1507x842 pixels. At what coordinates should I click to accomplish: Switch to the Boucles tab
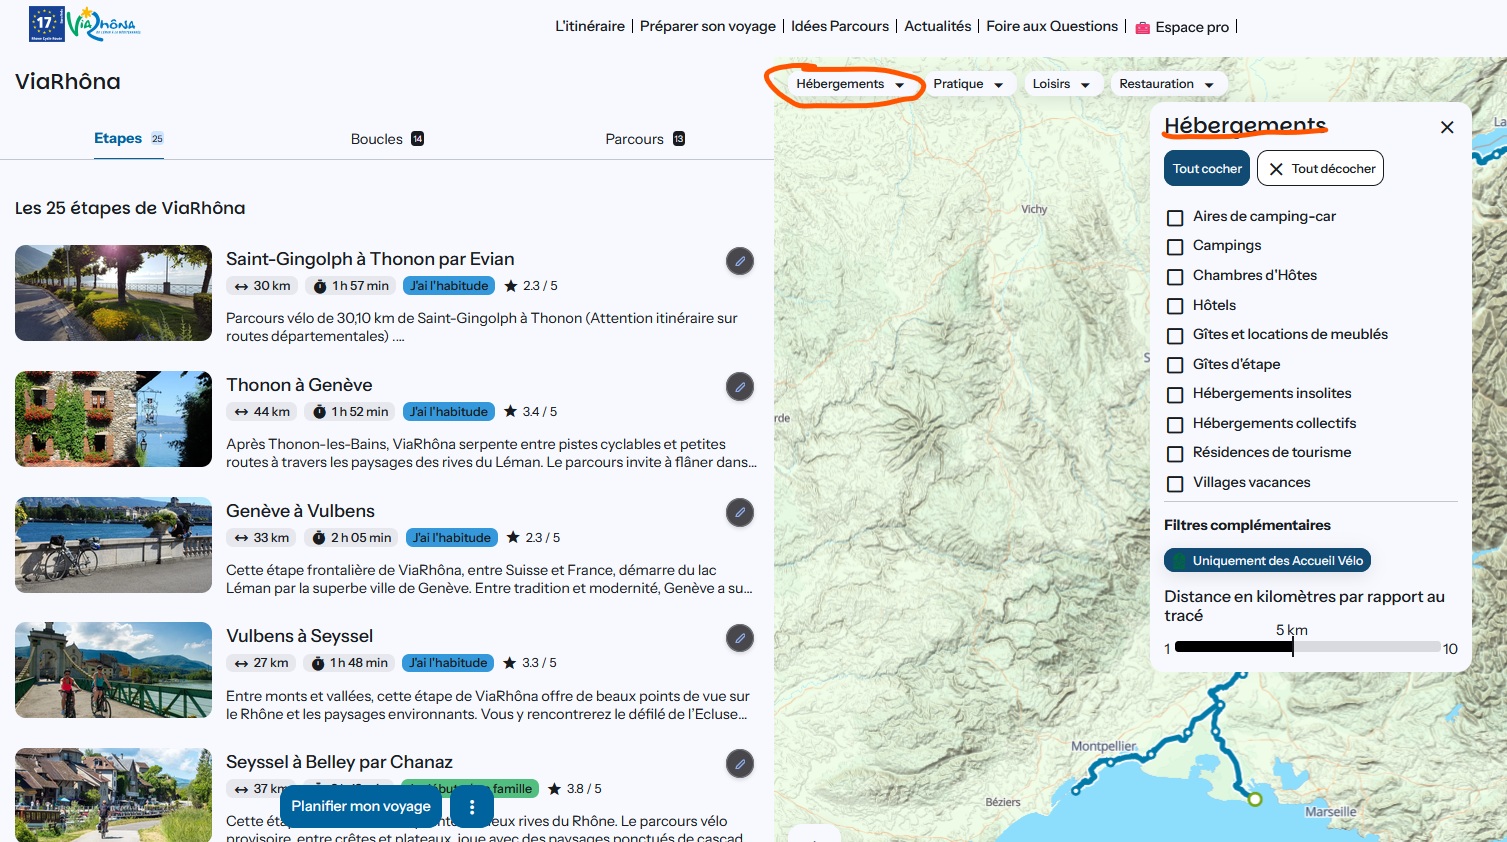click(x=387, y=139)
